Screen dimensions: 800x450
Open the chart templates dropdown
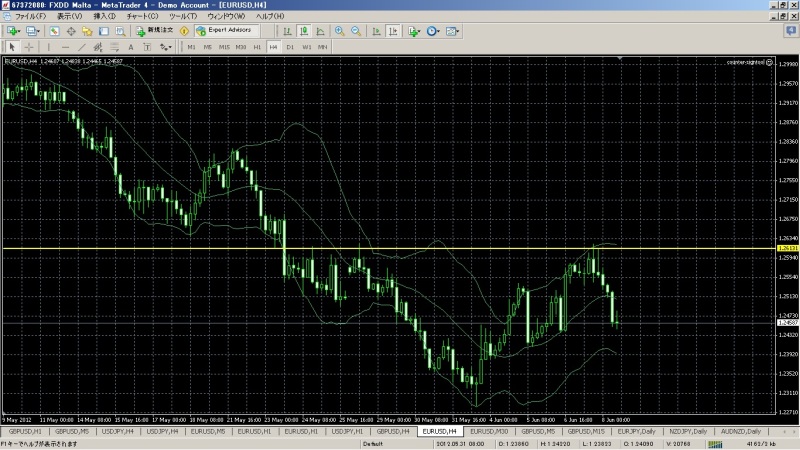pos(456,31)
